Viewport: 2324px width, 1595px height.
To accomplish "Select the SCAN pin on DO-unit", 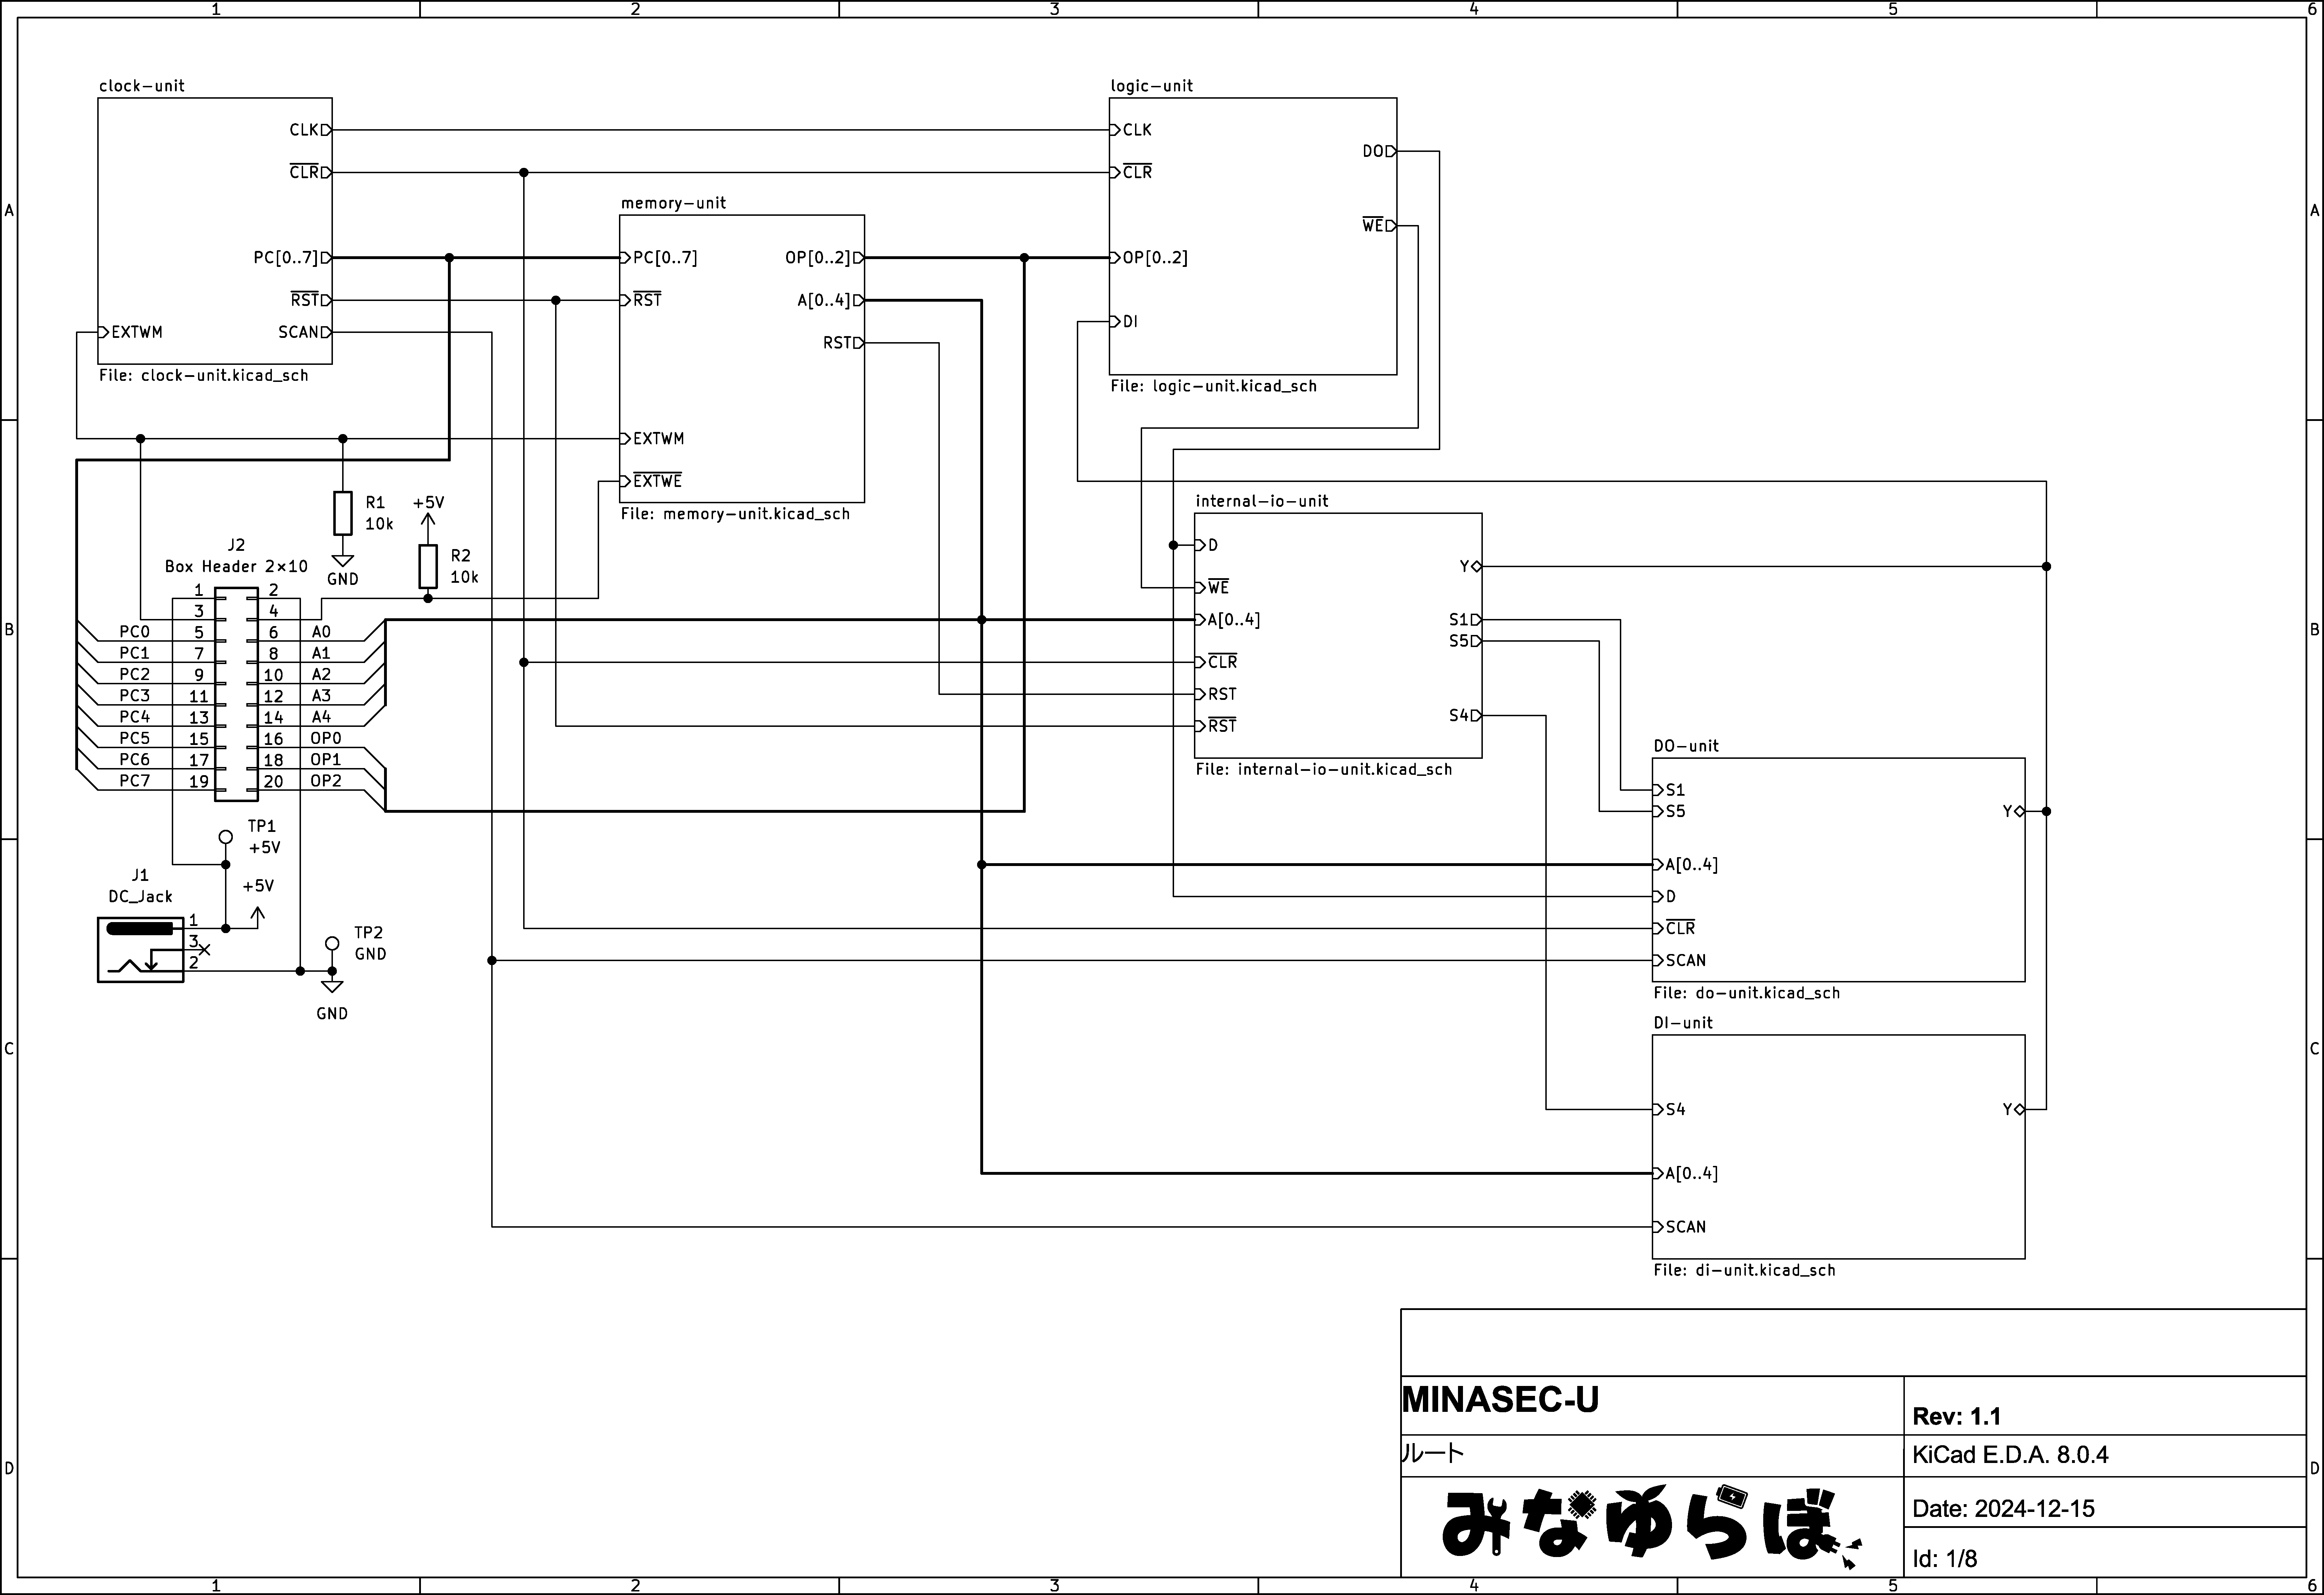I will click(x=1680, y=961).
